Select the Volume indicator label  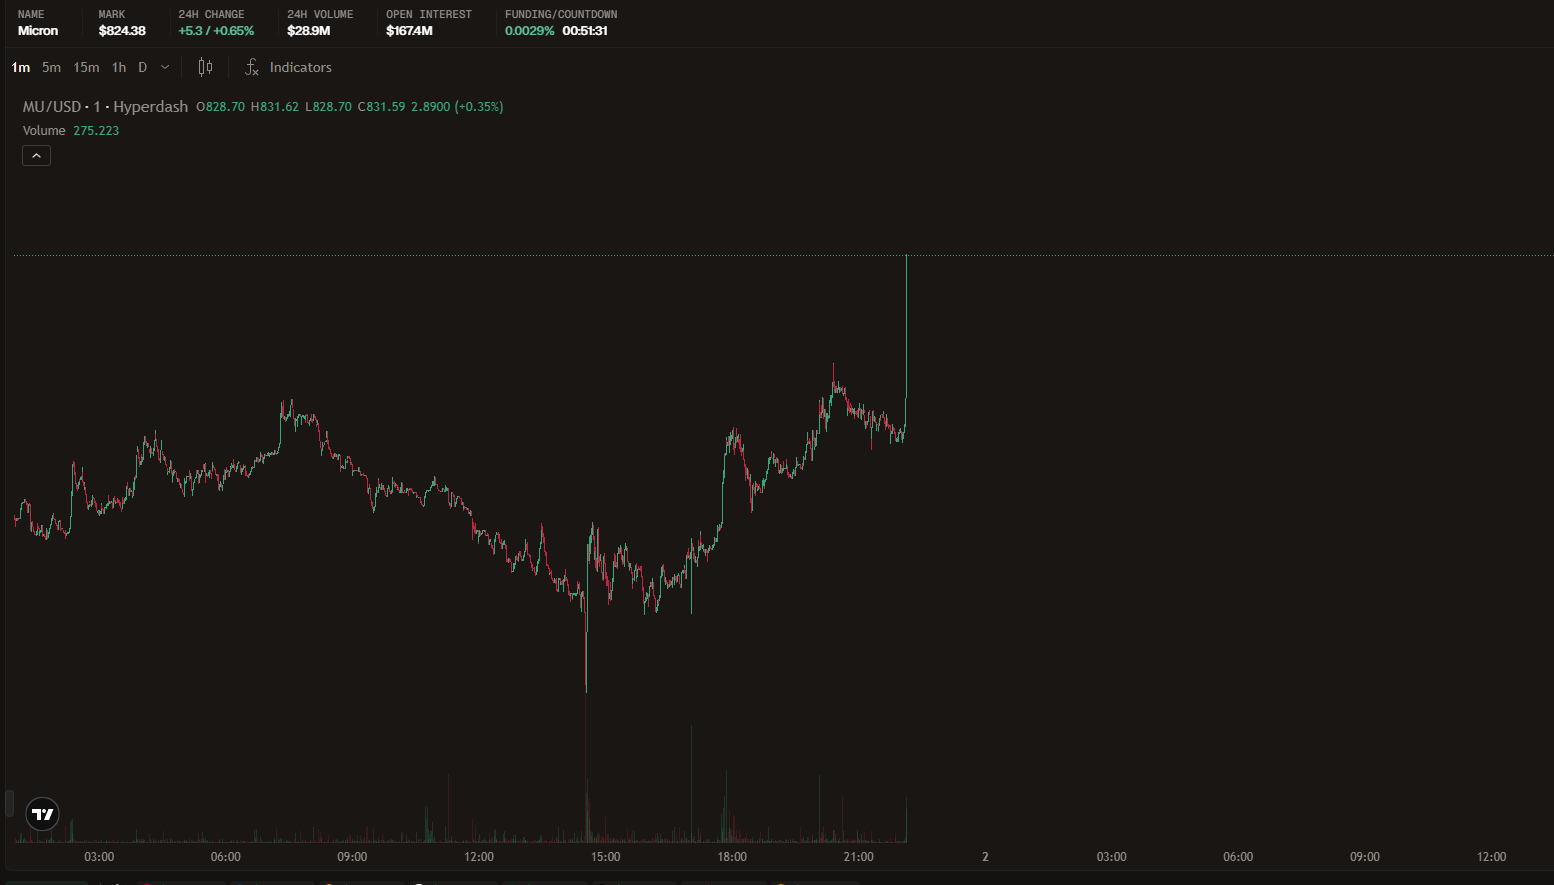(44, 131)
